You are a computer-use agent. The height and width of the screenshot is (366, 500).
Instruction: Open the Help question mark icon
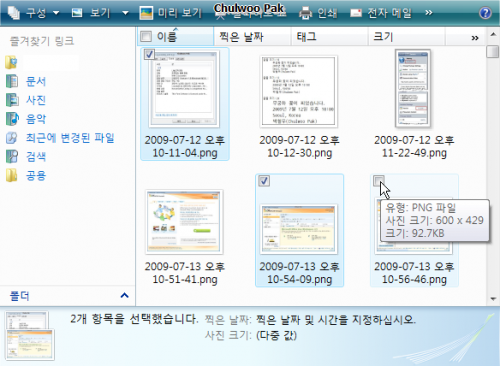pos(485,13)
